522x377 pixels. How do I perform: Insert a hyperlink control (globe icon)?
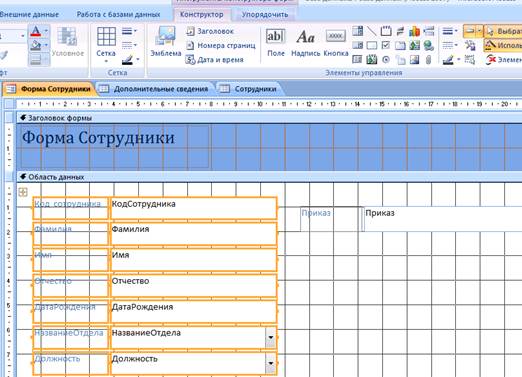coord(429,45)
